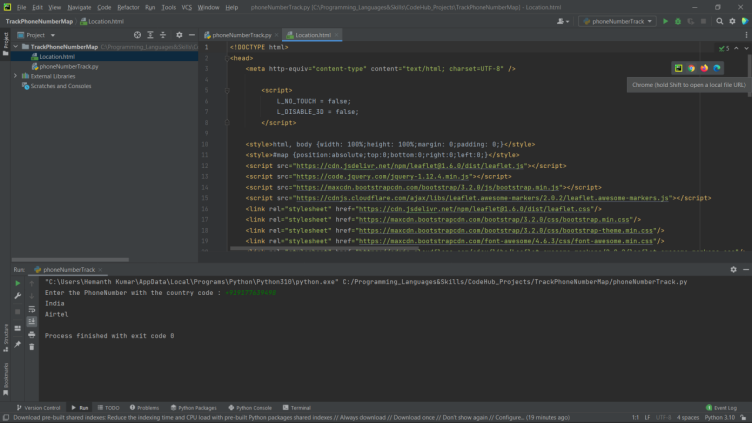
Task: Expand all in Project panel
Action: 150,35
